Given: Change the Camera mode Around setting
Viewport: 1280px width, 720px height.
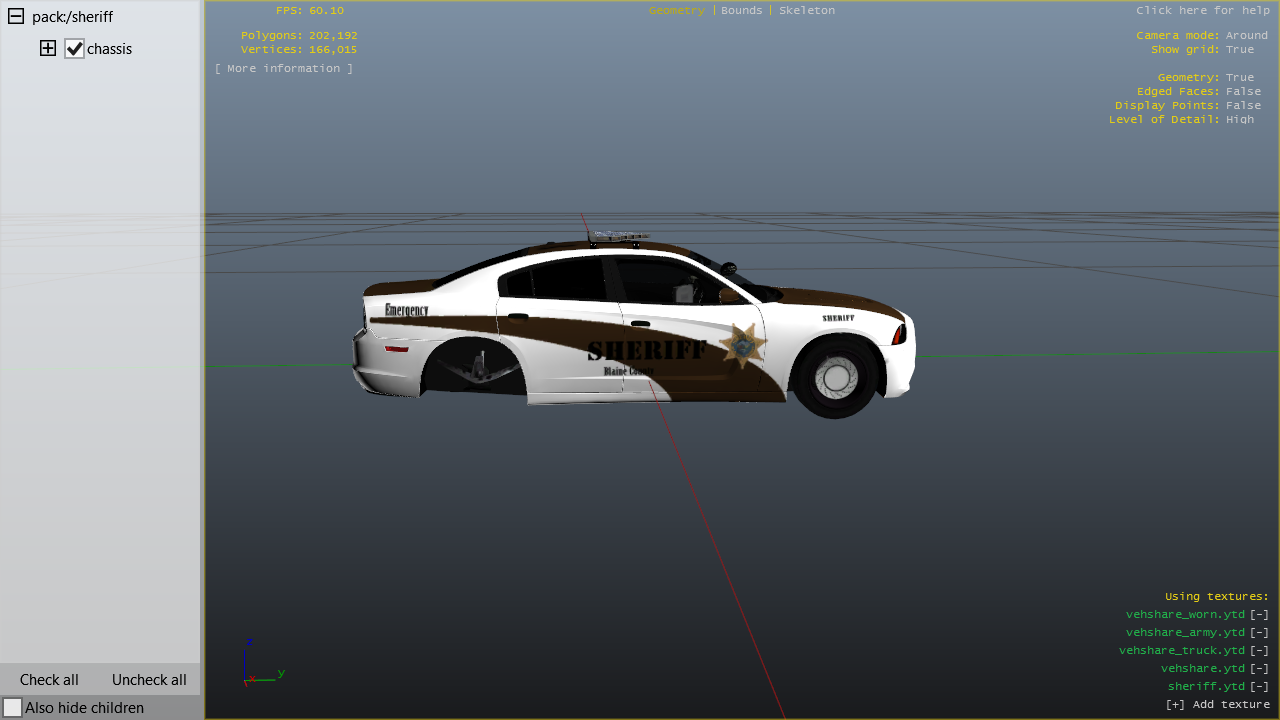Looking at the screenshot, I should [1246, 35].
